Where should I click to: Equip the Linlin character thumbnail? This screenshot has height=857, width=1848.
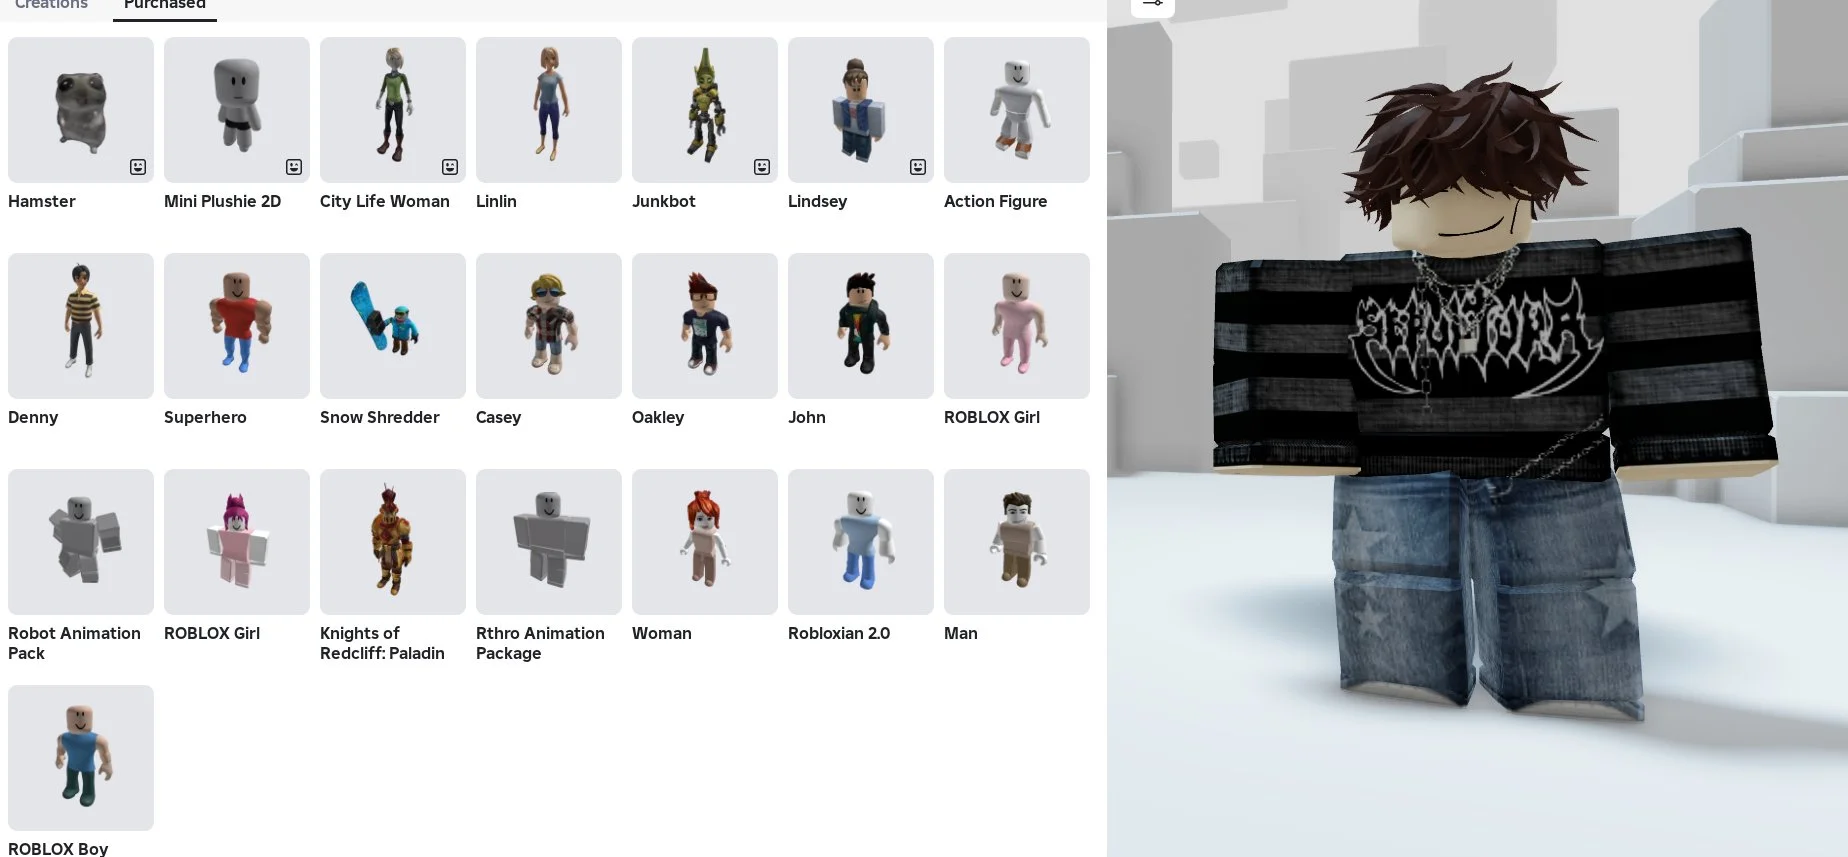pyautogui.click(x=548, y=110)
